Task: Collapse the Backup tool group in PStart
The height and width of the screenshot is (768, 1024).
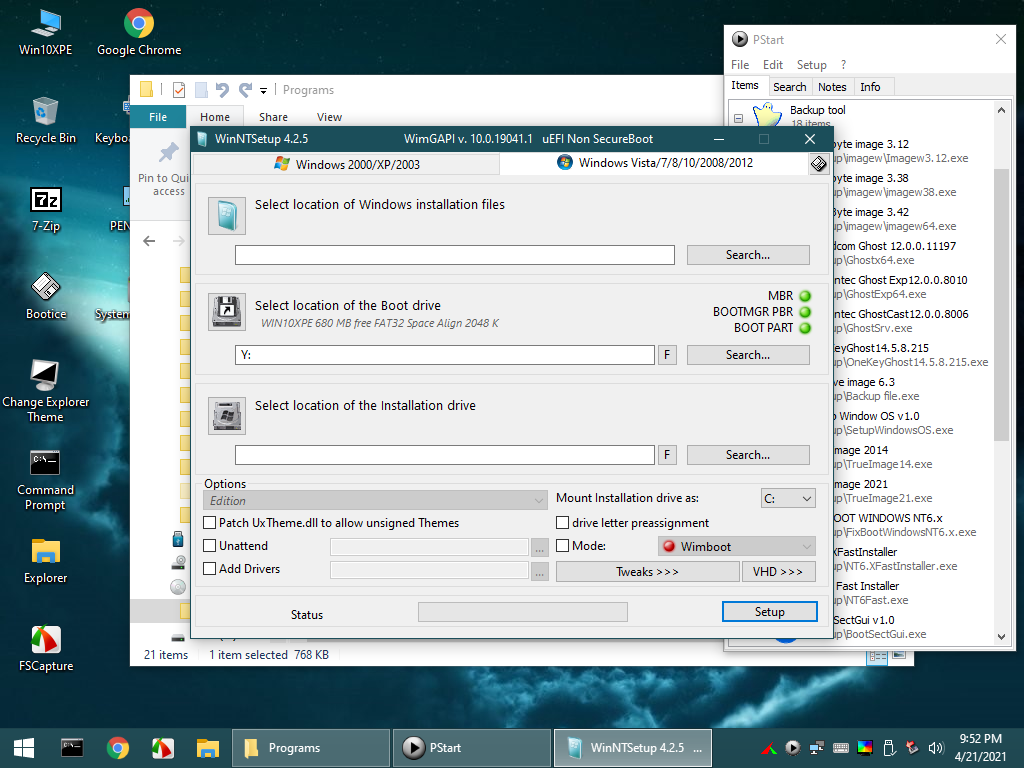Action: [738, 118]
